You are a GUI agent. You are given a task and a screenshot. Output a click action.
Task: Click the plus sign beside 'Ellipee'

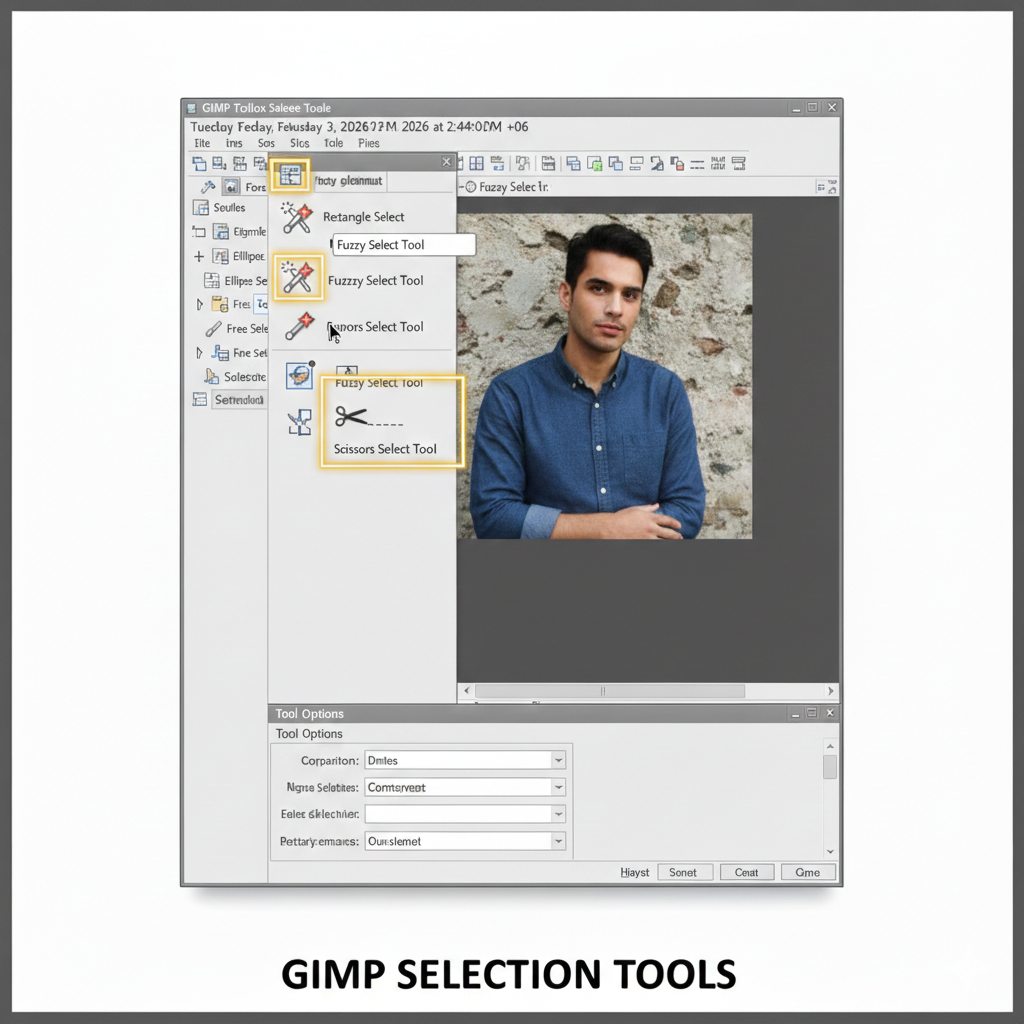199,257
